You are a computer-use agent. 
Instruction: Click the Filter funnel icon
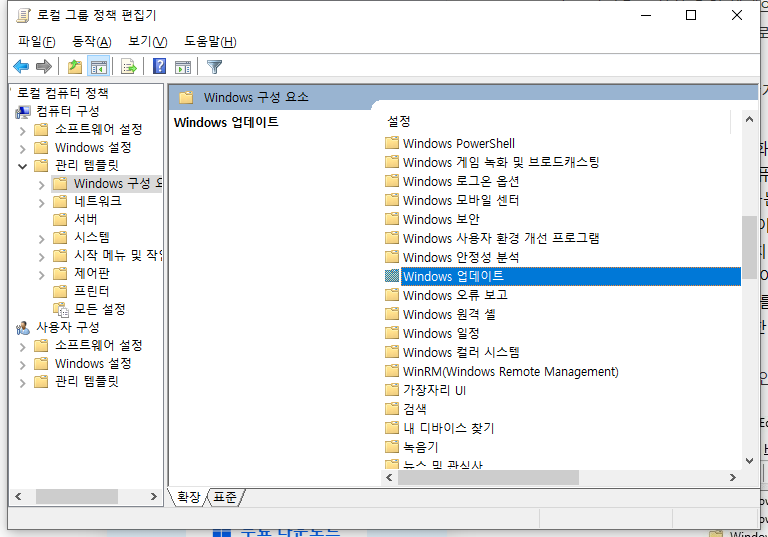[x=215, y=66]
